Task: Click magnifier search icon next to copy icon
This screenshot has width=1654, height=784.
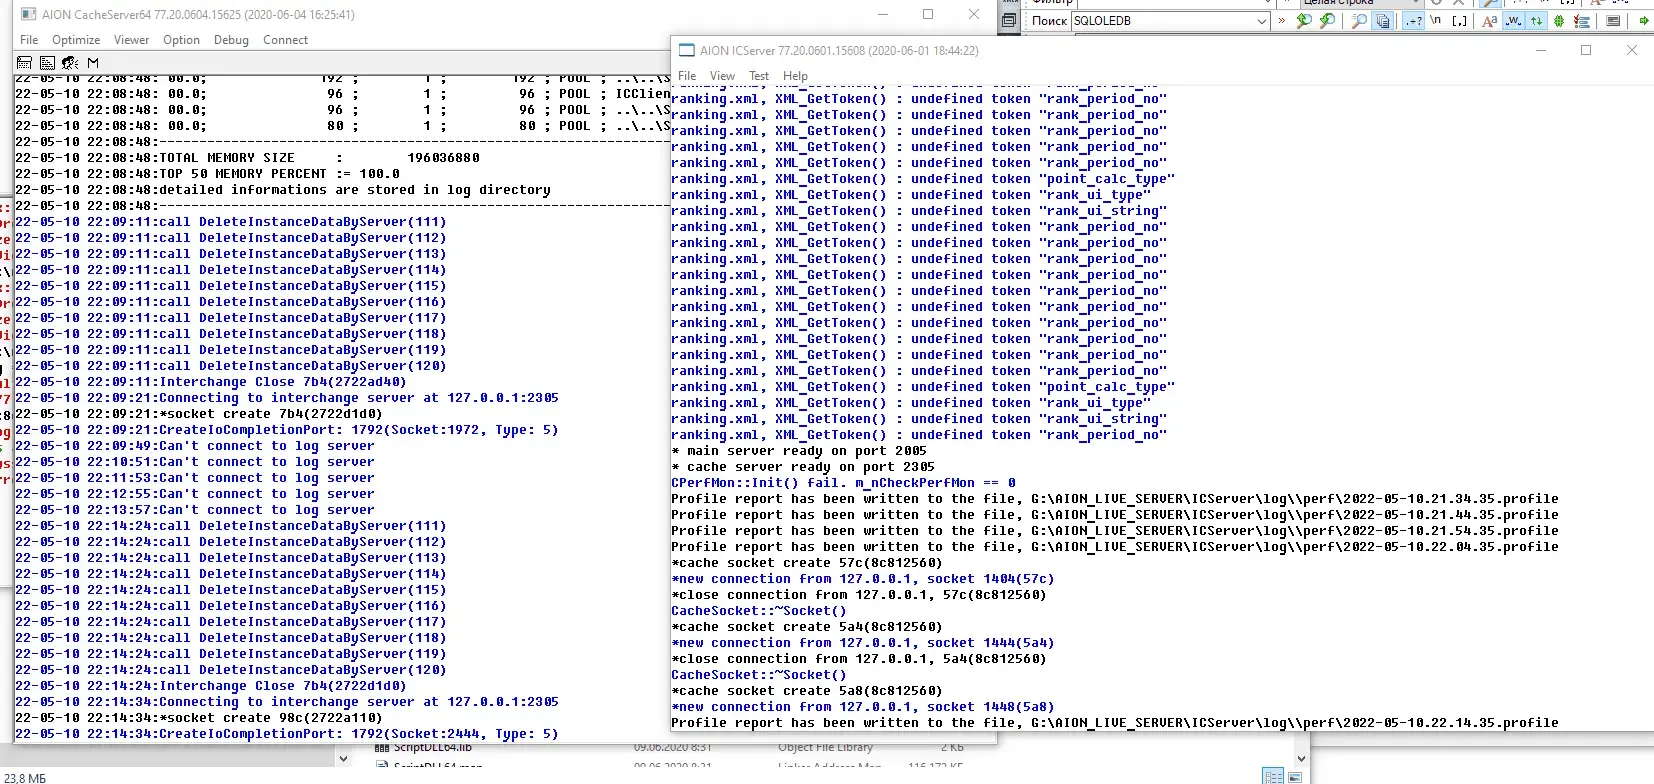Action: (1359, 20)
